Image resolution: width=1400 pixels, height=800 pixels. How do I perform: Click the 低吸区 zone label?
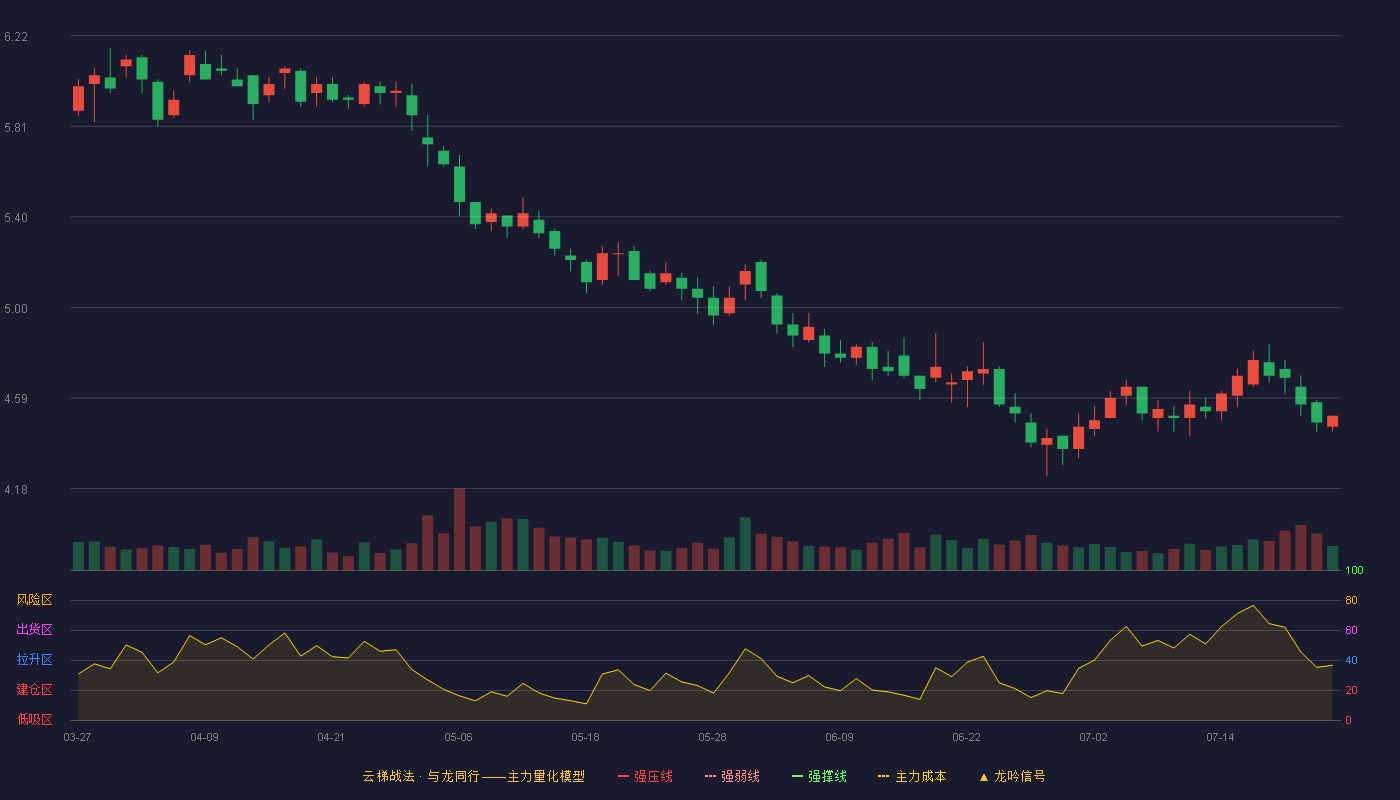pos(35,719)
